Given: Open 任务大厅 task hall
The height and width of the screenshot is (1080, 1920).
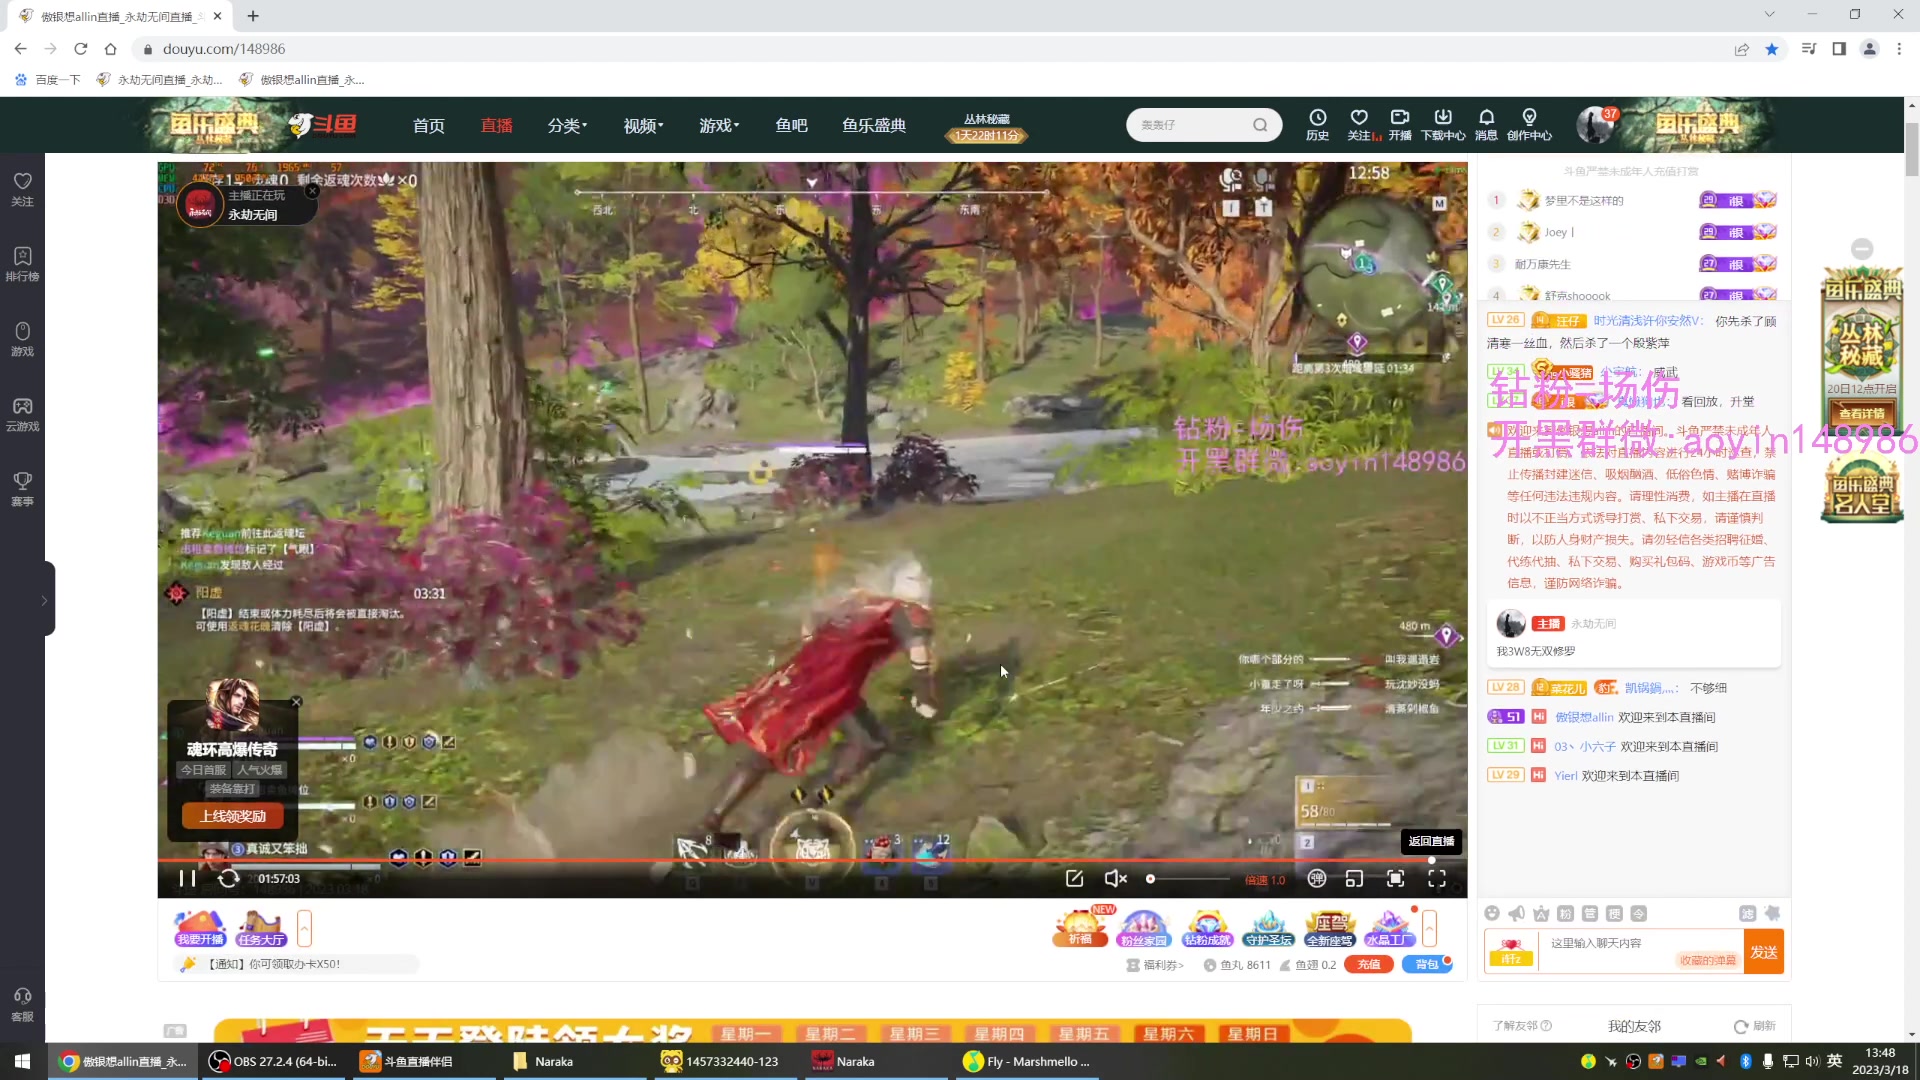Looking at the screenshot, I should point(261,929).
